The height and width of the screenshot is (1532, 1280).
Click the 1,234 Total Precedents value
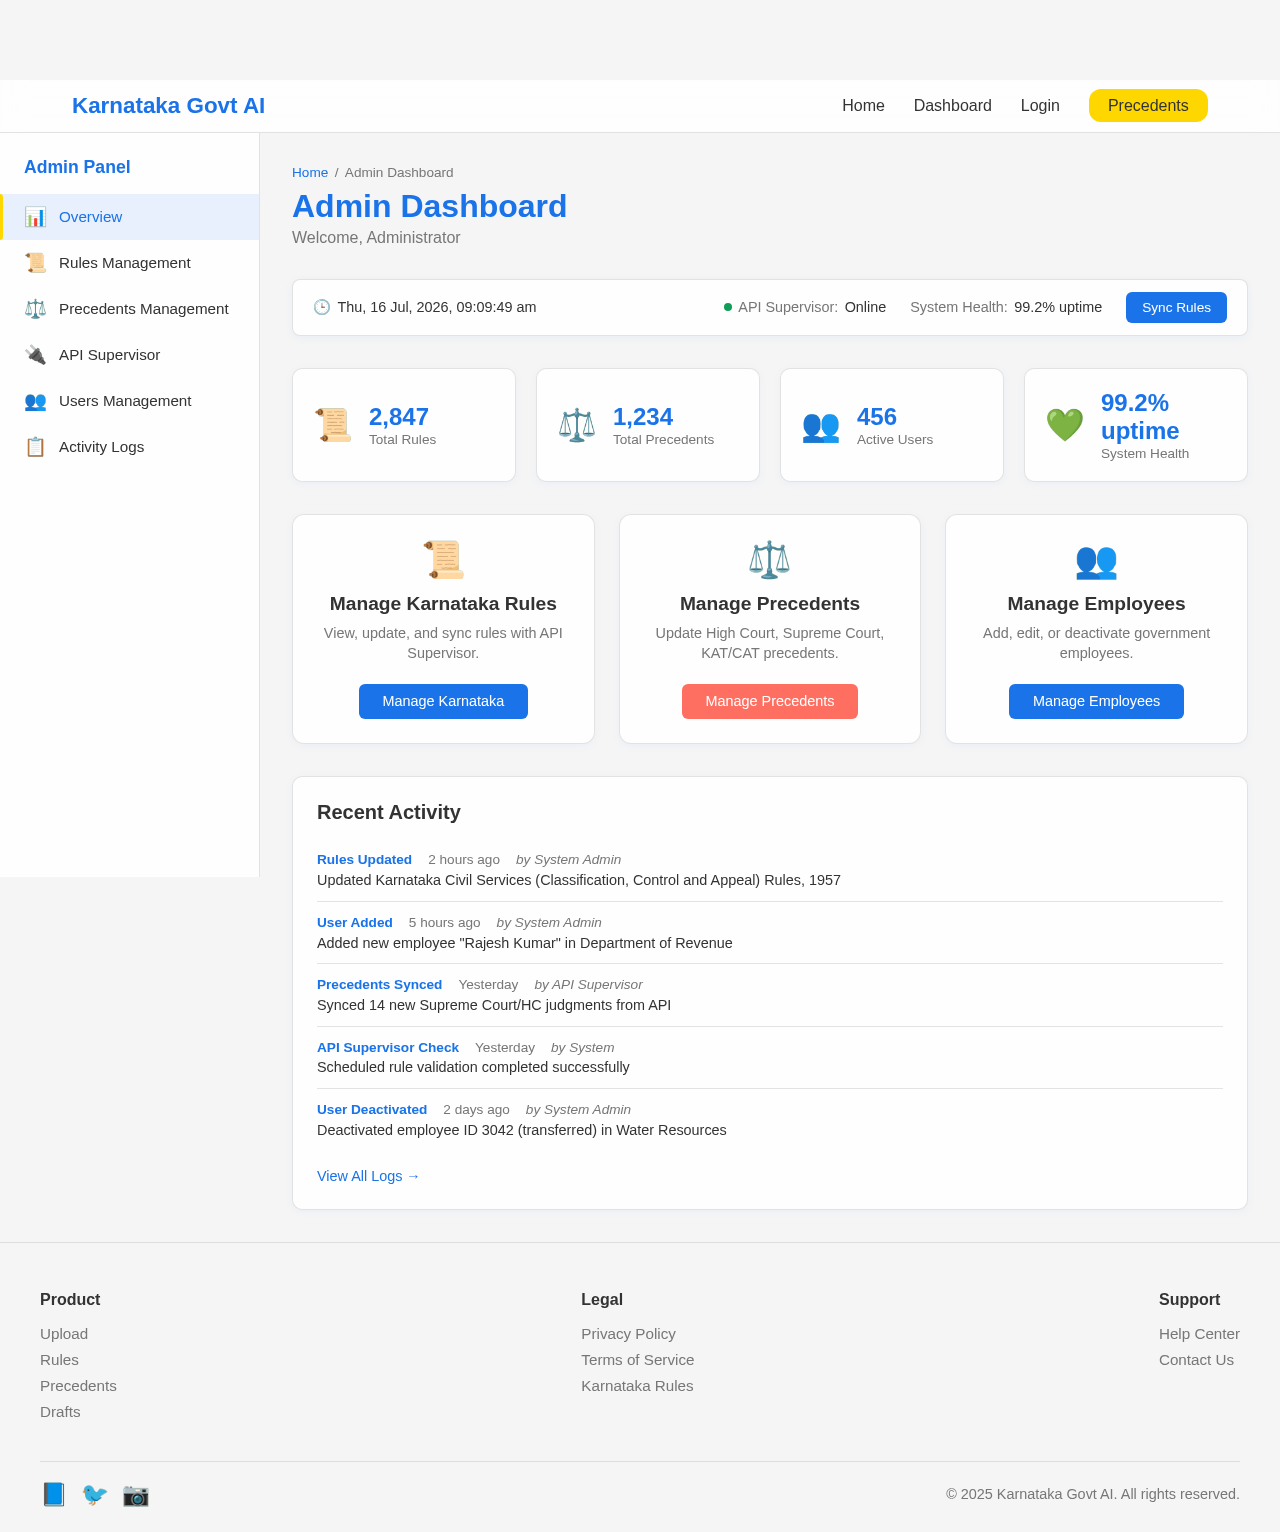tap(643, 417)
